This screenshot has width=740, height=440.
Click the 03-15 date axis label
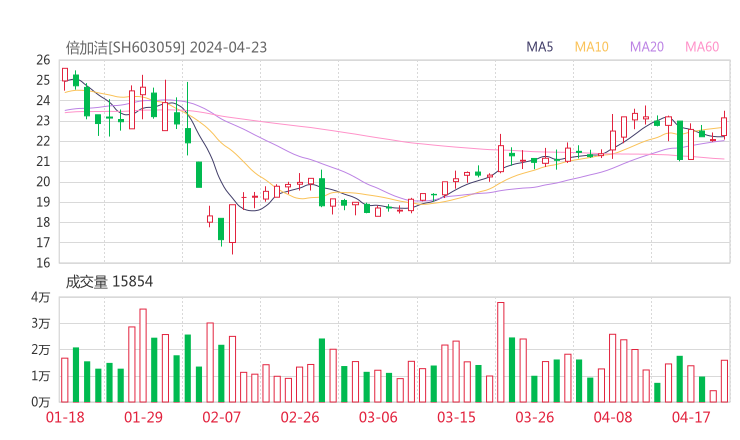tap(456, 417)
